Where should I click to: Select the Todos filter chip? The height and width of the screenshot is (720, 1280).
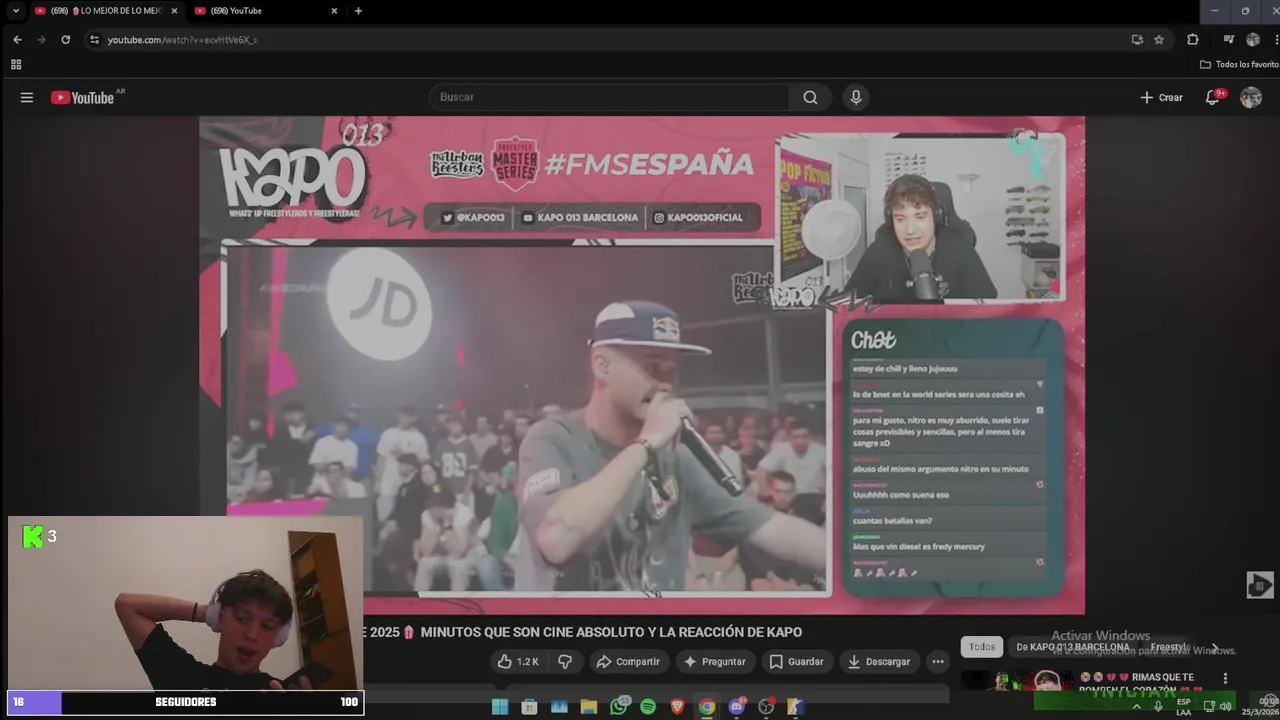(x=982, y=647)
